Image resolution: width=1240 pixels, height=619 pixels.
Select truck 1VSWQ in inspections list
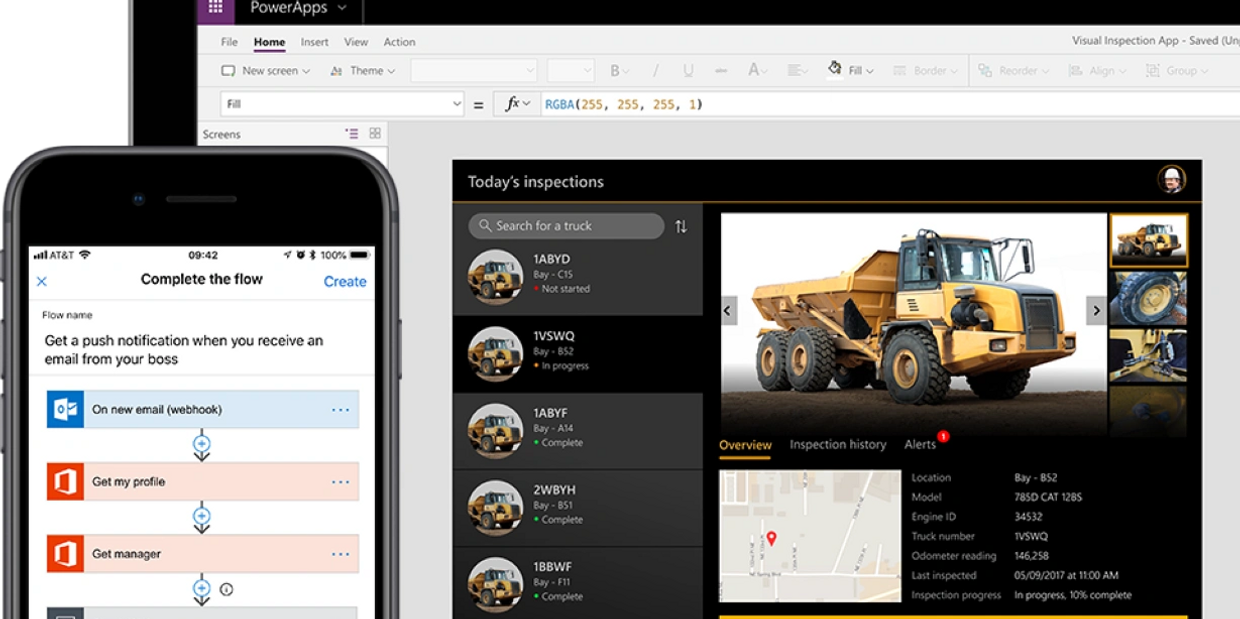[x=578, y=354]
